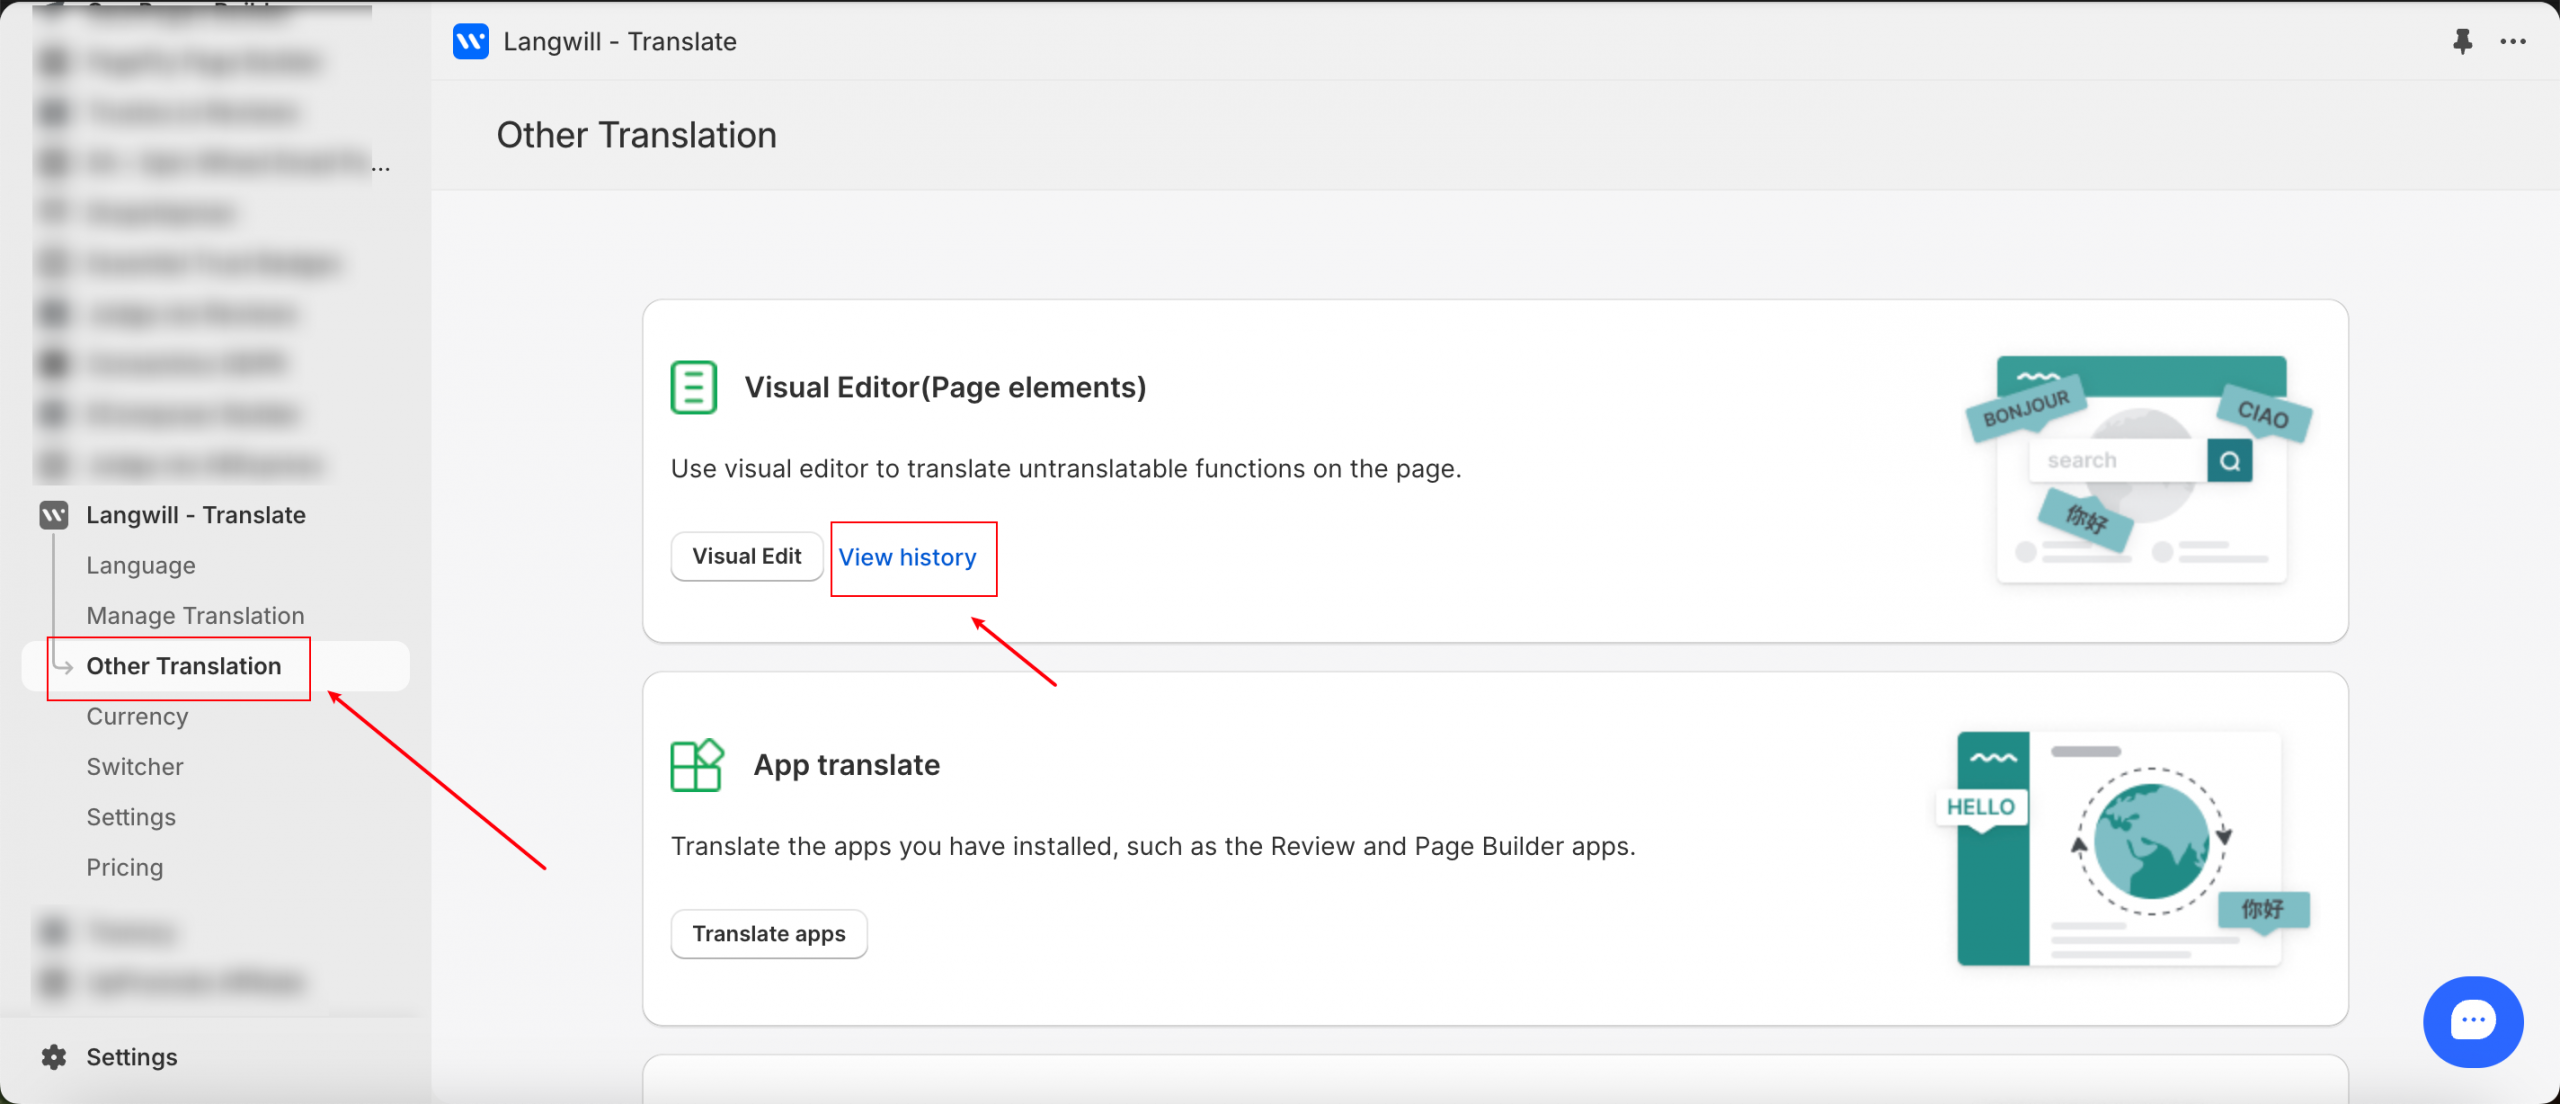Click the green App translate icon
Screen dimensions: 2560x1104
coord(697,765)
